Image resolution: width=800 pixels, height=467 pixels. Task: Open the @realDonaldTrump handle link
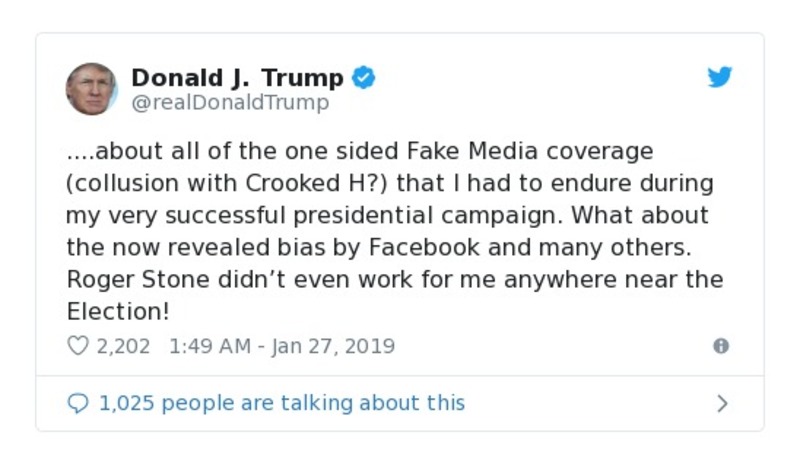click(230, 102)
